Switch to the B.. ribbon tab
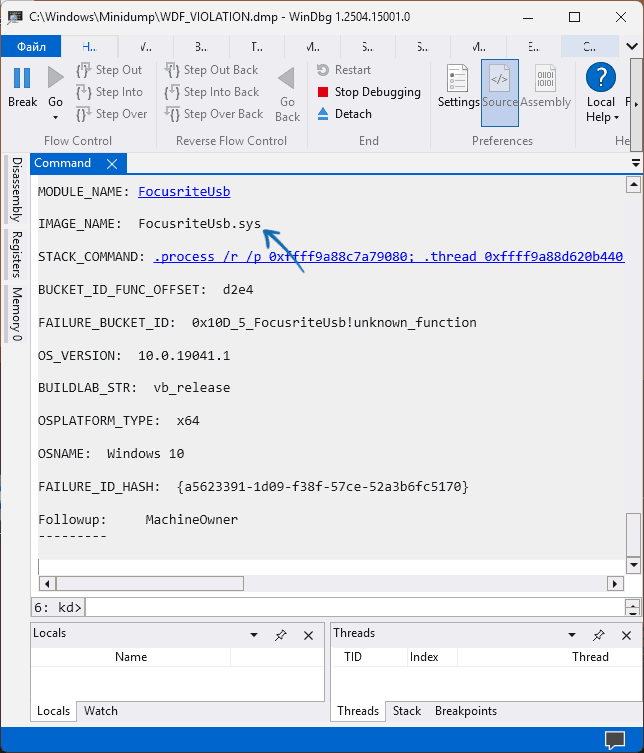This screenshot has width=644, height=753. [x=201, y=47]
